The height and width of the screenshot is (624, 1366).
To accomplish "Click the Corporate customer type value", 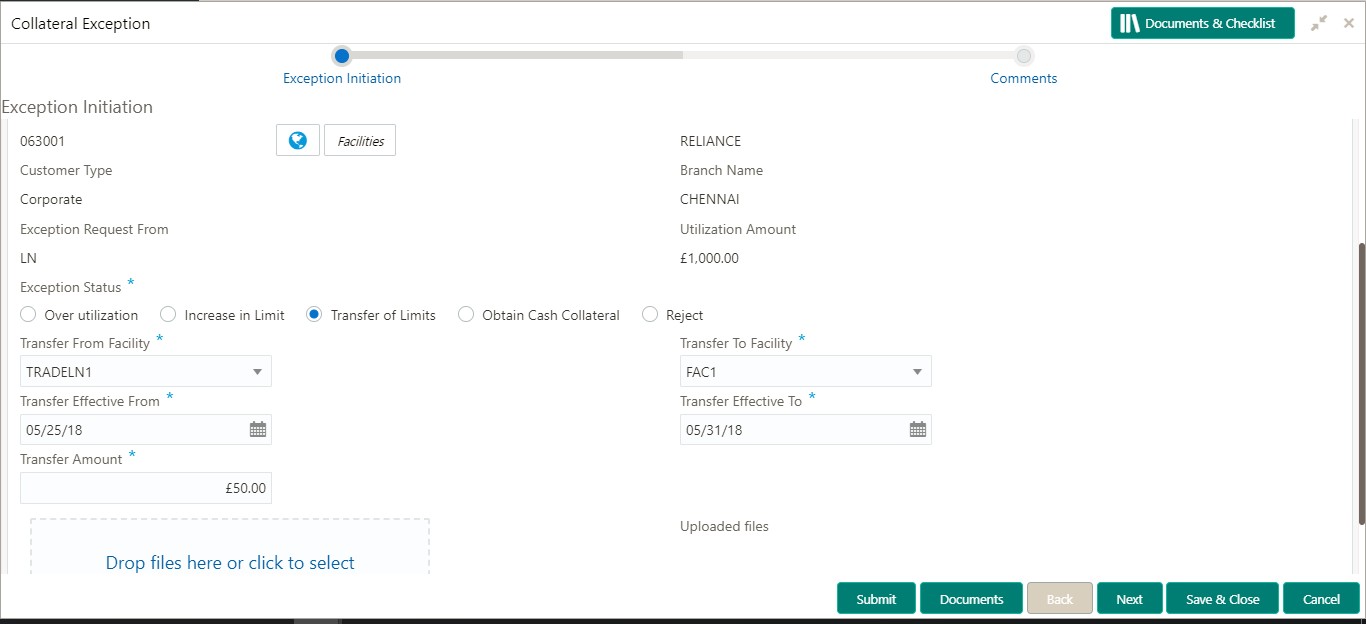I will tap(51, 199).
